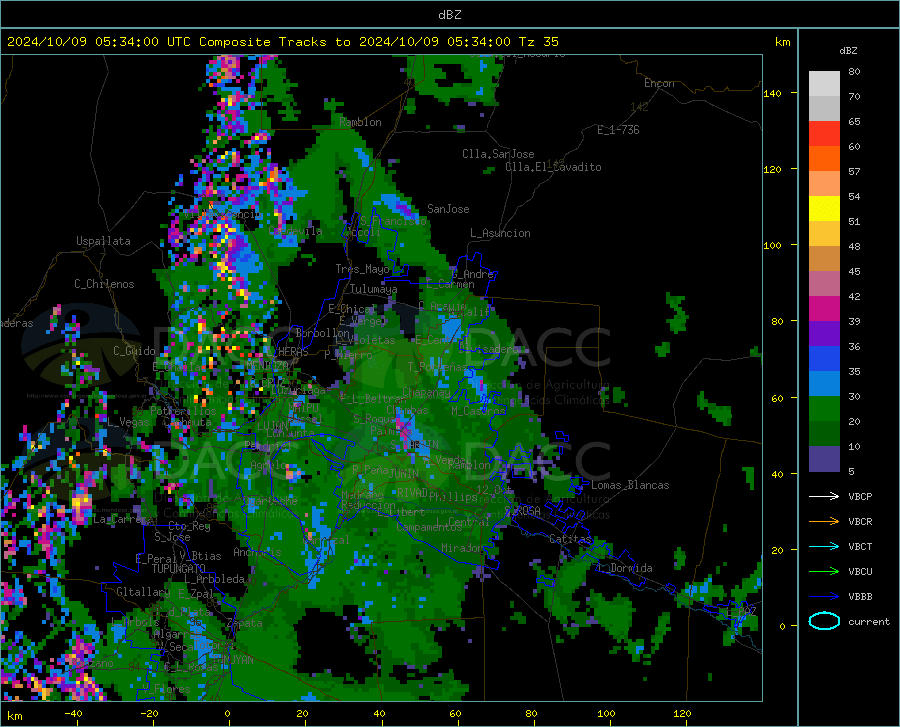Click the white VBCP arrow icon
The height and width of the screenshot is (727, 900).
pyautogui.click(x=824, y=496)
